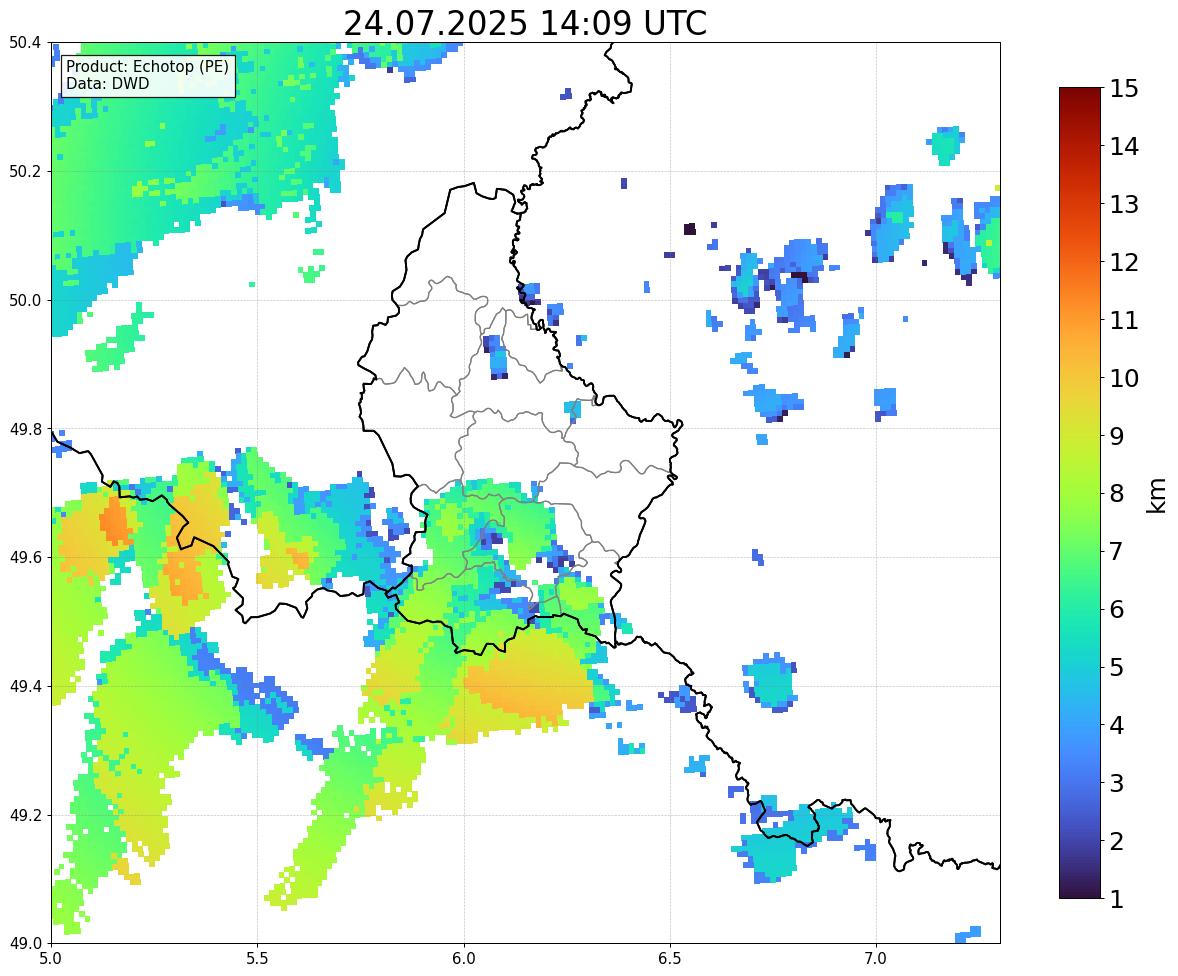This screenshot has width=1178, height=976.
Task: Click the plot title '24.07.2025 14:09 UTC'
Action: pyautogui.click(x=525, y=23)
